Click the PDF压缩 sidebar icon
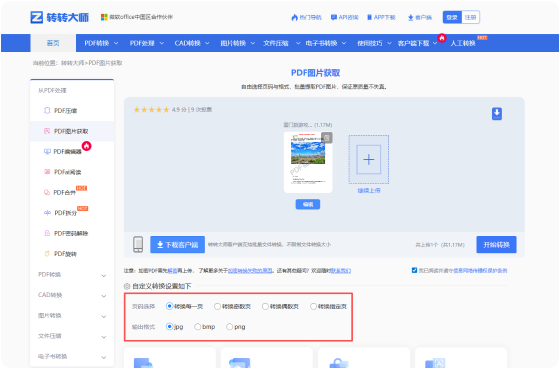 tap(47, 110)
